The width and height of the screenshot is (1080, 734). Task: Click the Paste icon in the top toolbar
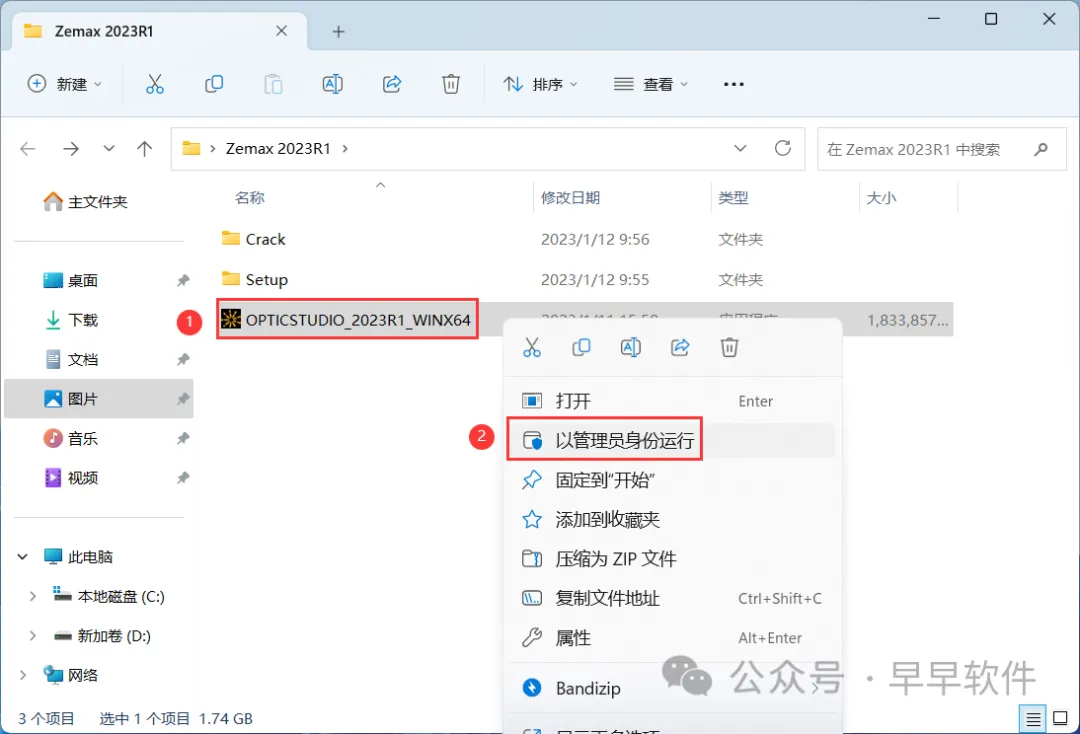click(x=273, y=84)
